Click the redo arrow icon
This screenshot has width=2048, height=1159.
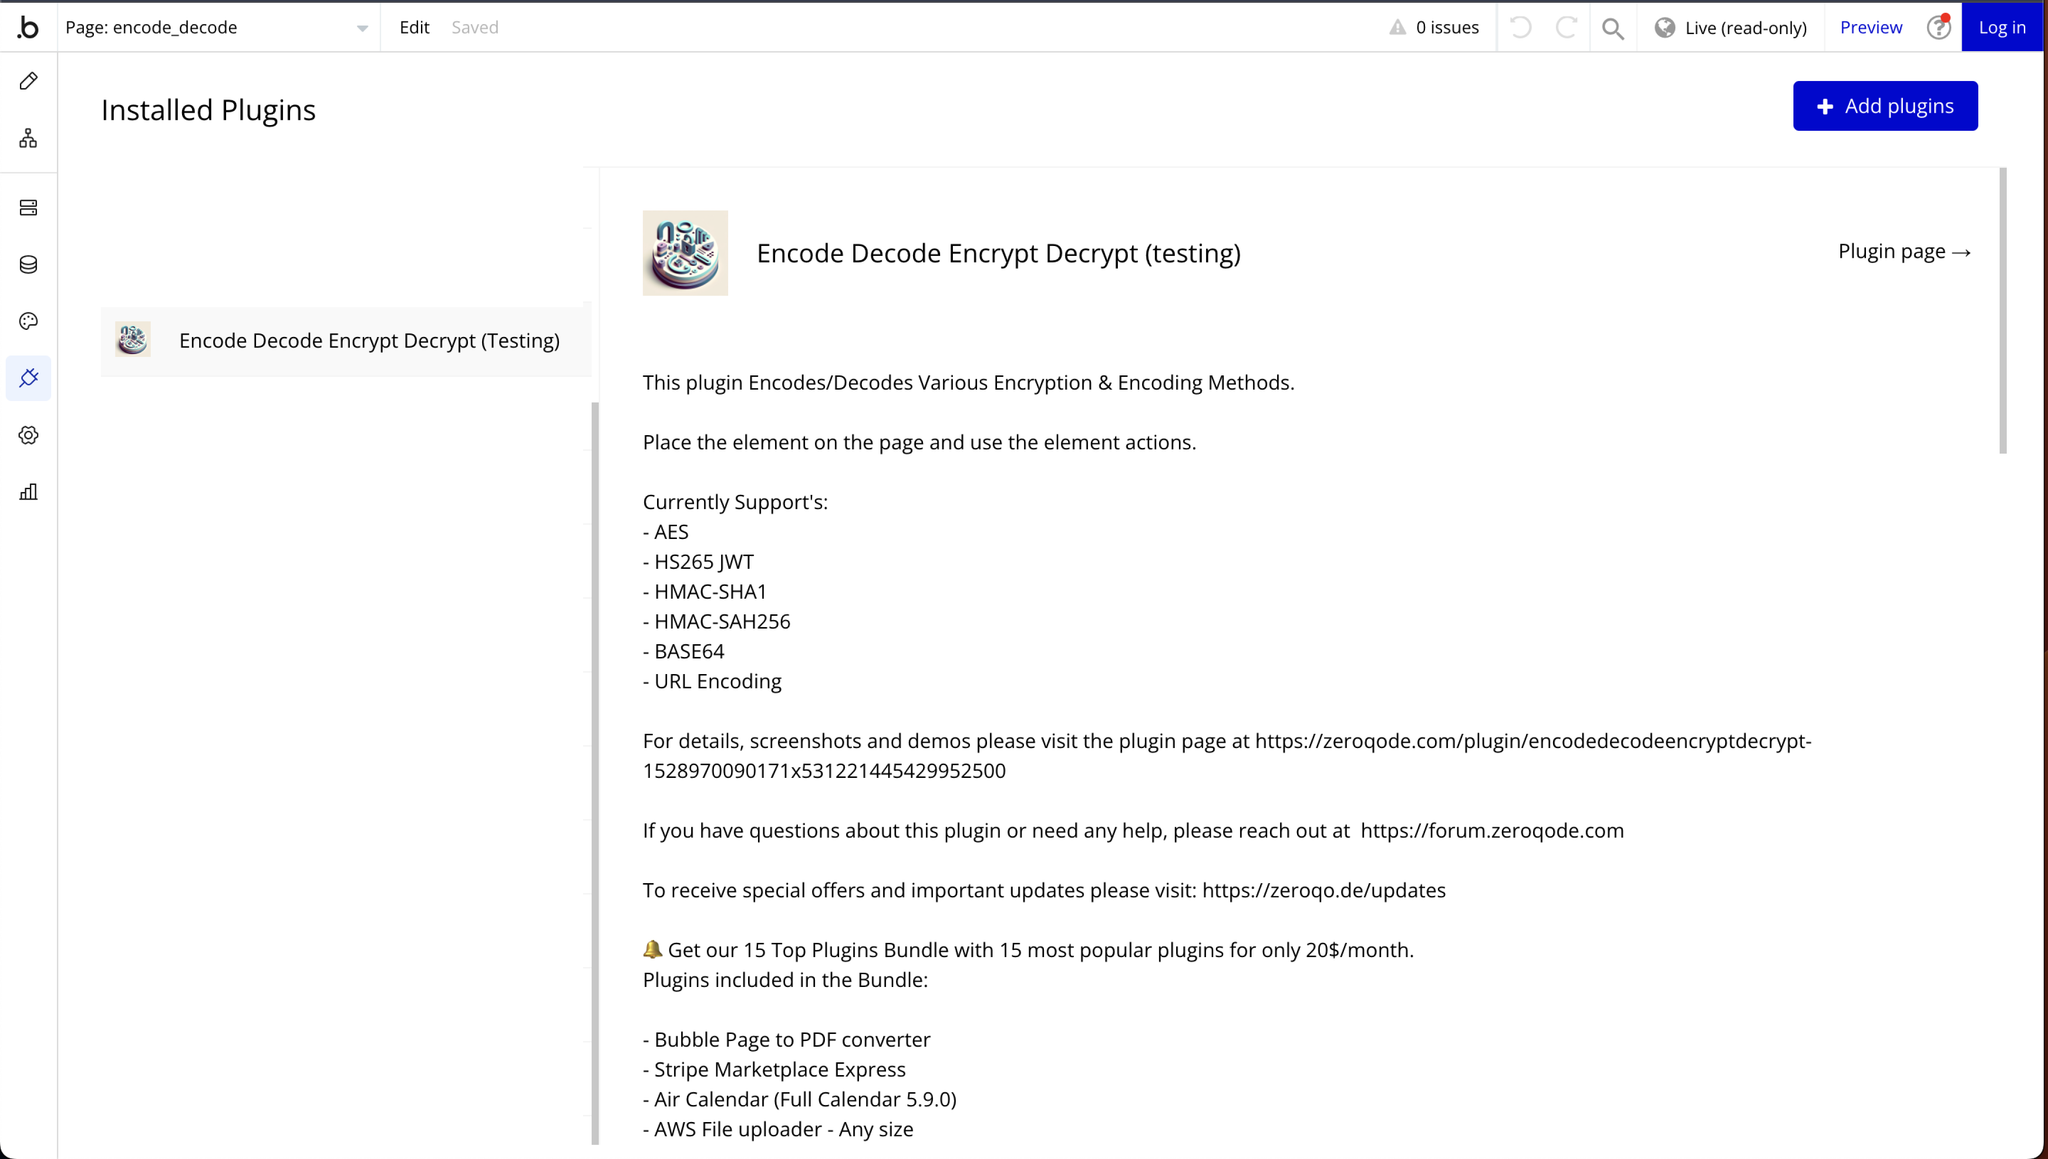1566,28
